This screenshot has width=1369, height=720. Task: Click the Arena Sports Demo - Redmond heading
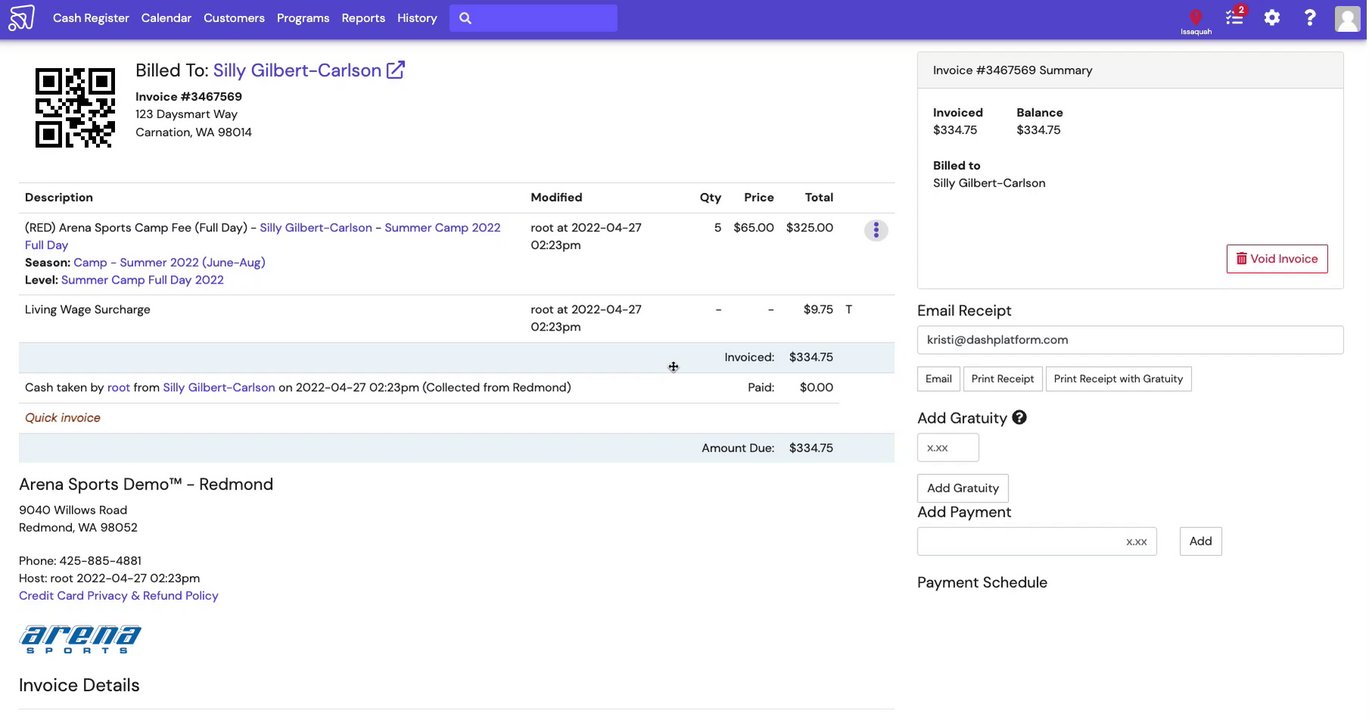146,485
